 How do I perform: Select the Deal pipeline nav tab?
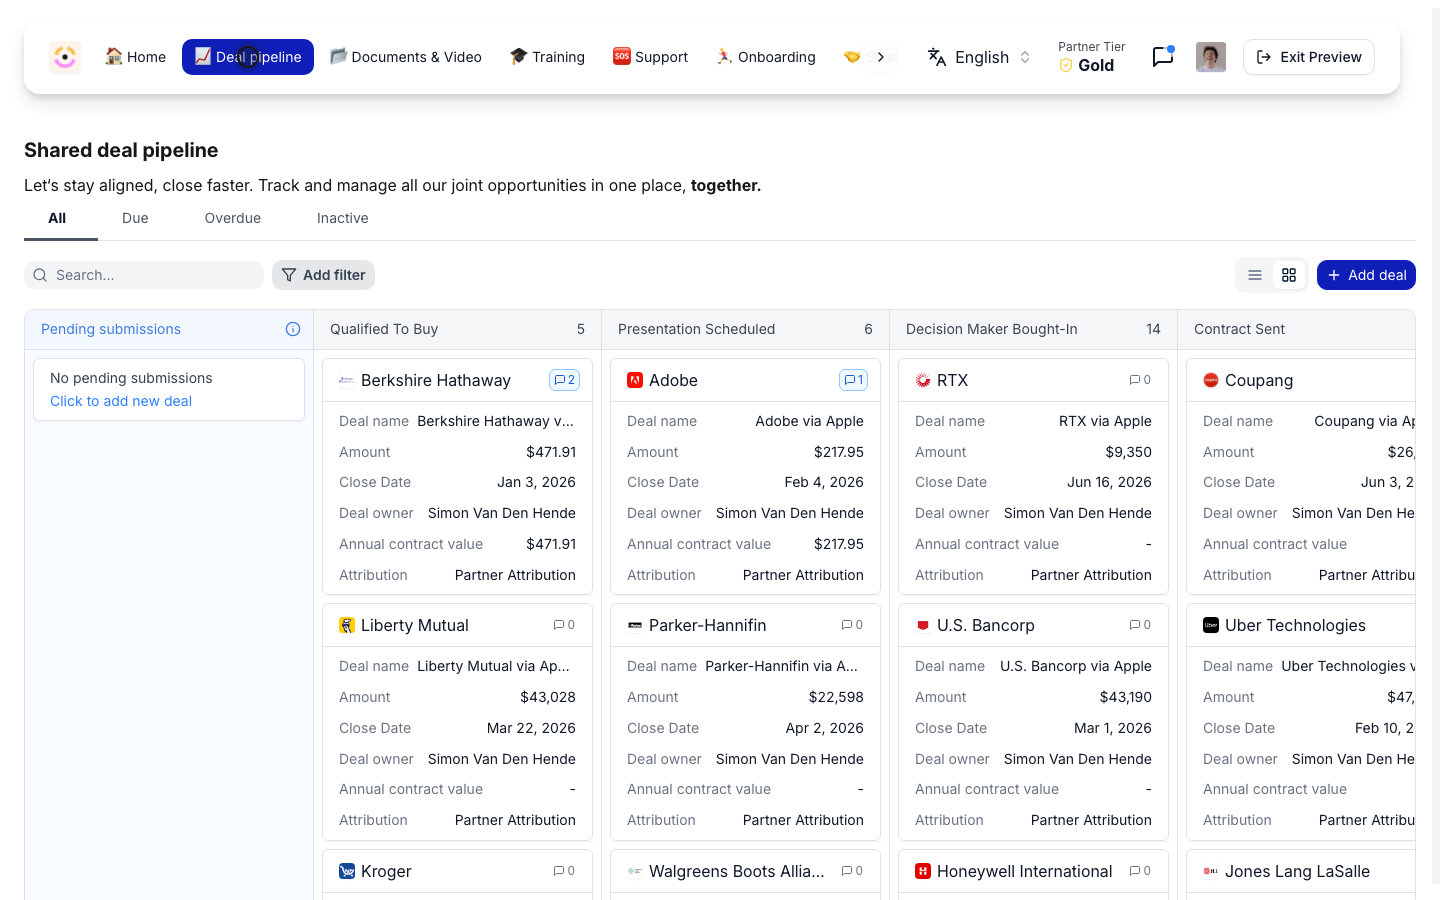(248, 57)
